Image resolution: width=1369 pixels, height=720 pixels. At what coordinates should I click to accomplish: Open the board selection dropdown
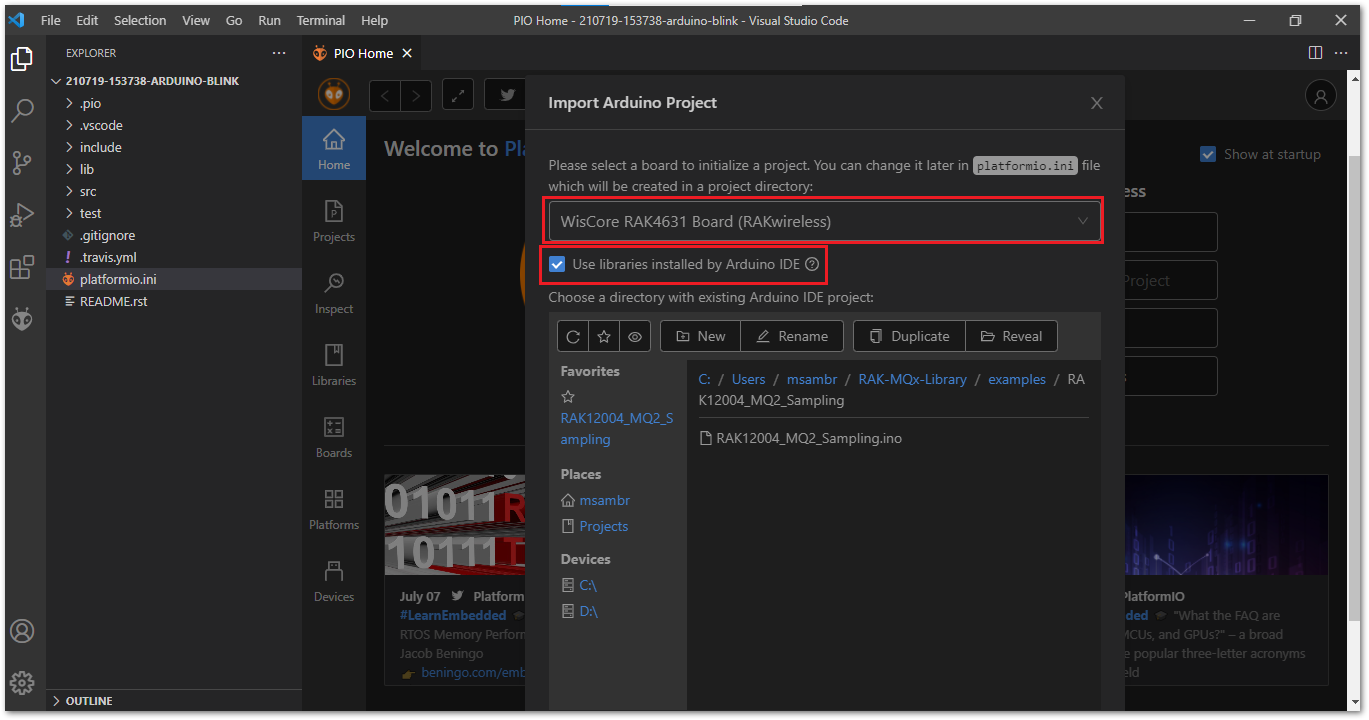click(x=825, y=221)
